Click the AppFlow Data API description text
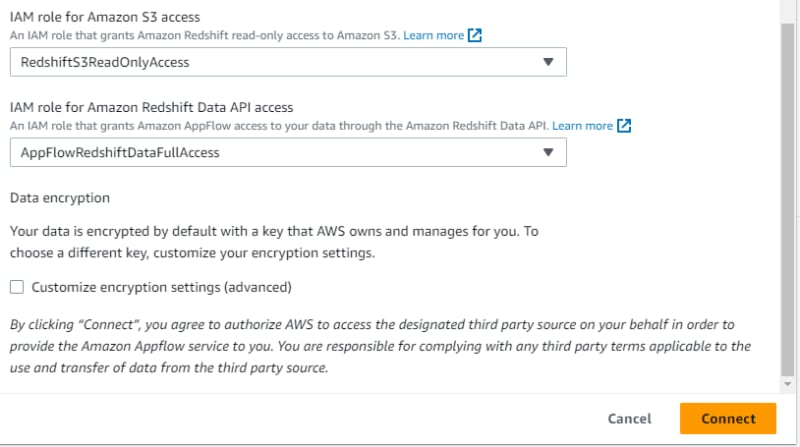This screenshot has width=800, height=447. pos(279,126)
